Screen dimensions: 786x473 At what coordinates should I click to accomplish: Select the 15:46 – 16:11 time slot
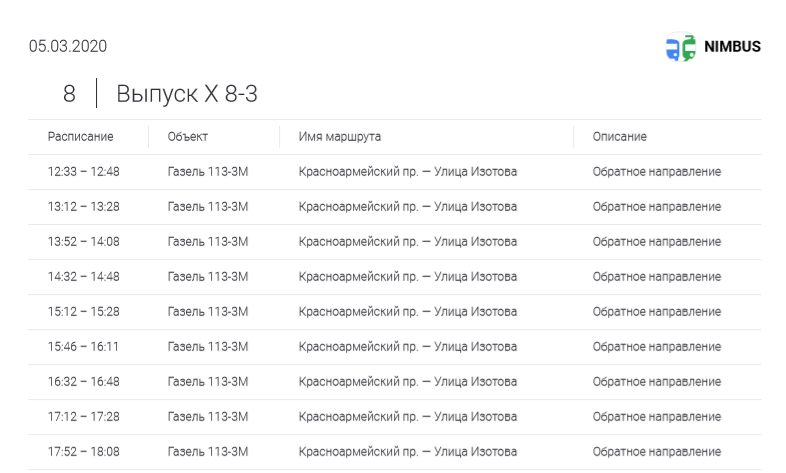84,347
